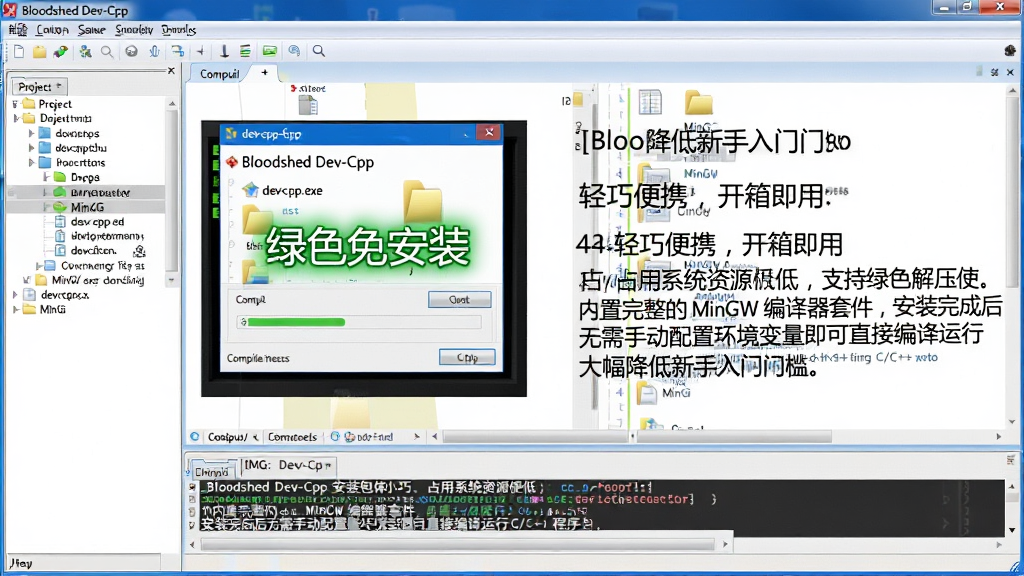
Task: Switch to the Comtoels bottom tab
Action: click(x=292, y=437)
